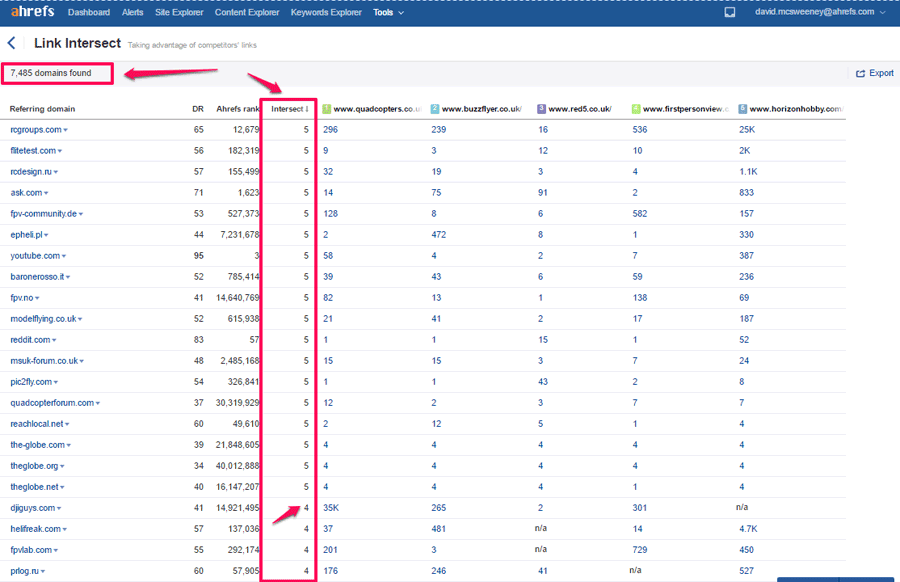Screen dimensions: 900x582
Task: Click the Referring domain column header
Action: point(42,109)
